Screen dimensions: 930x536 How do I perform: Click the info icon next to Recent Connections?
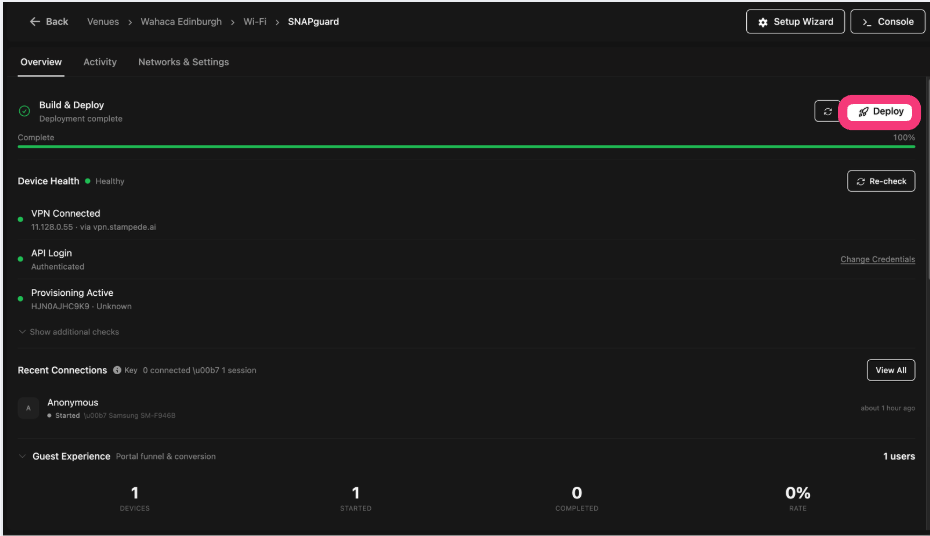[117, 370]
